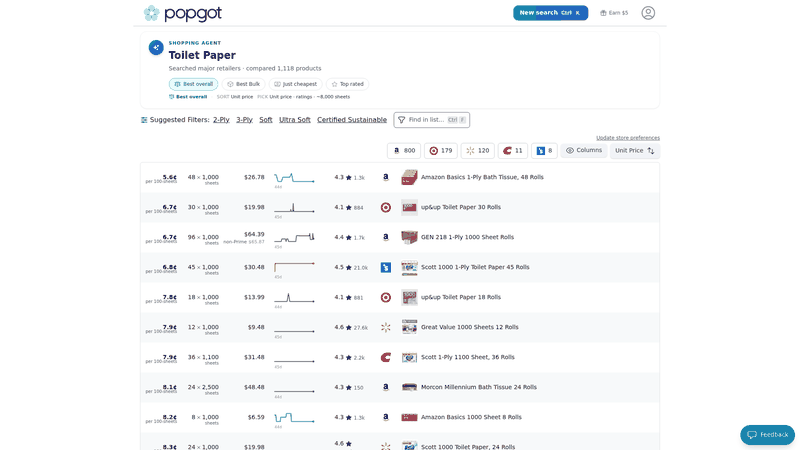This screenshot has width=800, height=450.
Task: Click the 24 × 2,500 sheets quantity
Action: [x=203, y=389]
